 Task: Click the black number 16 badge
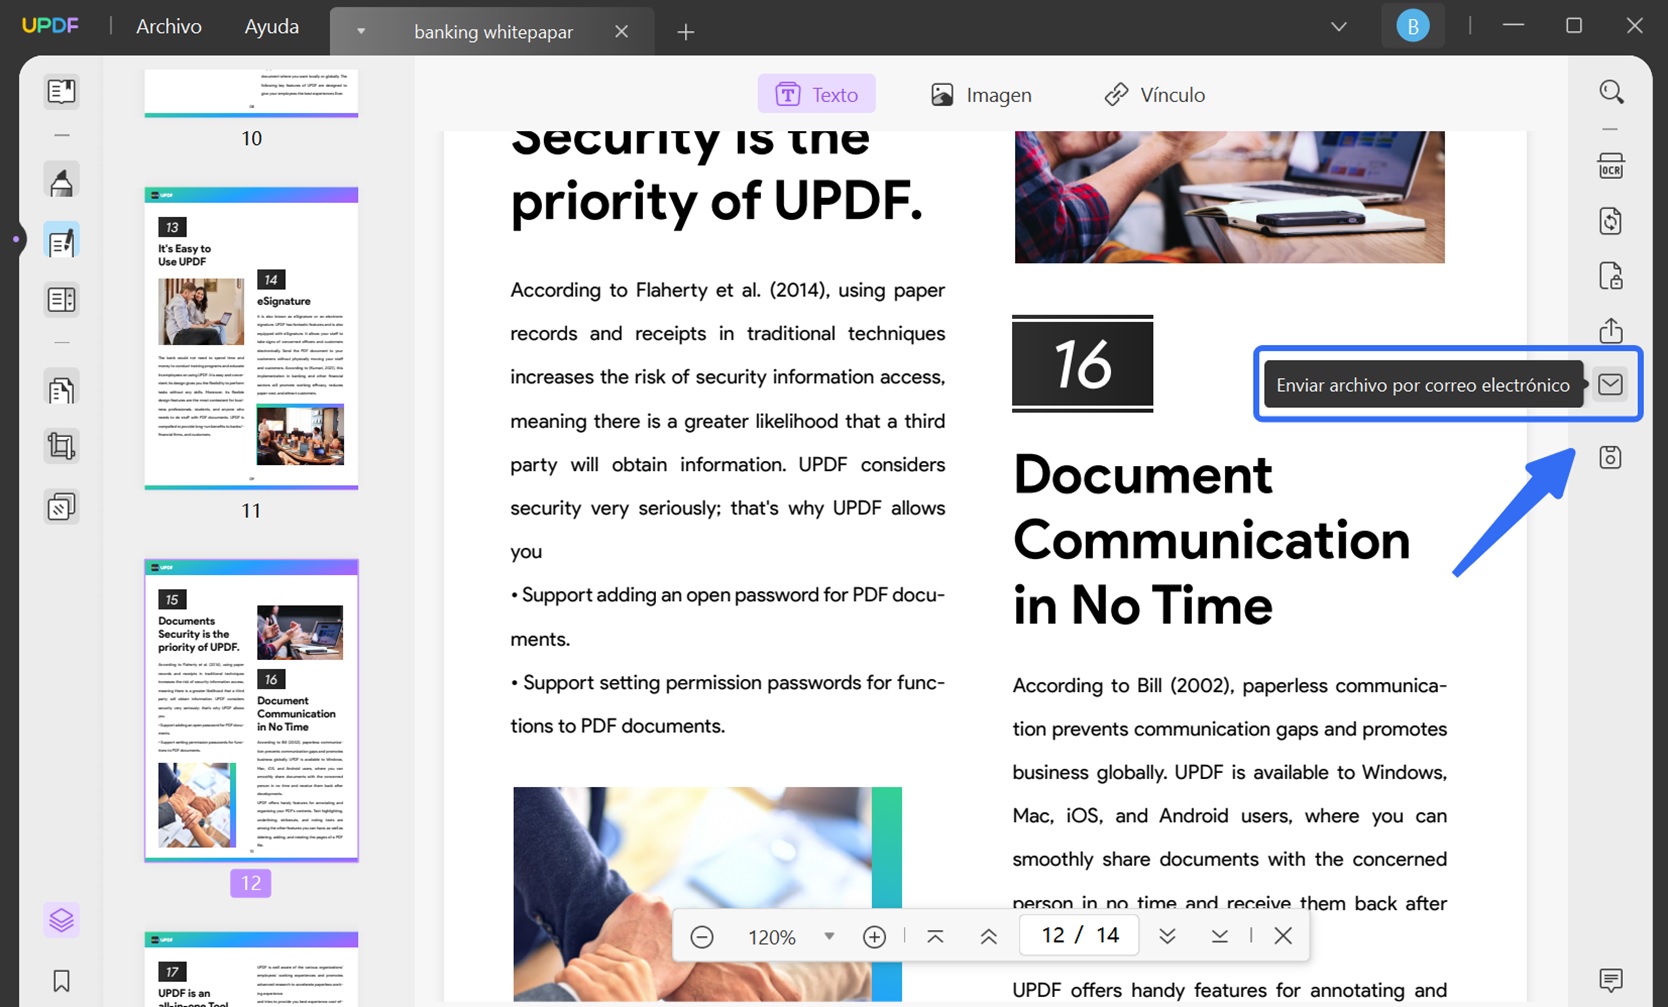tap(1082, 363)
